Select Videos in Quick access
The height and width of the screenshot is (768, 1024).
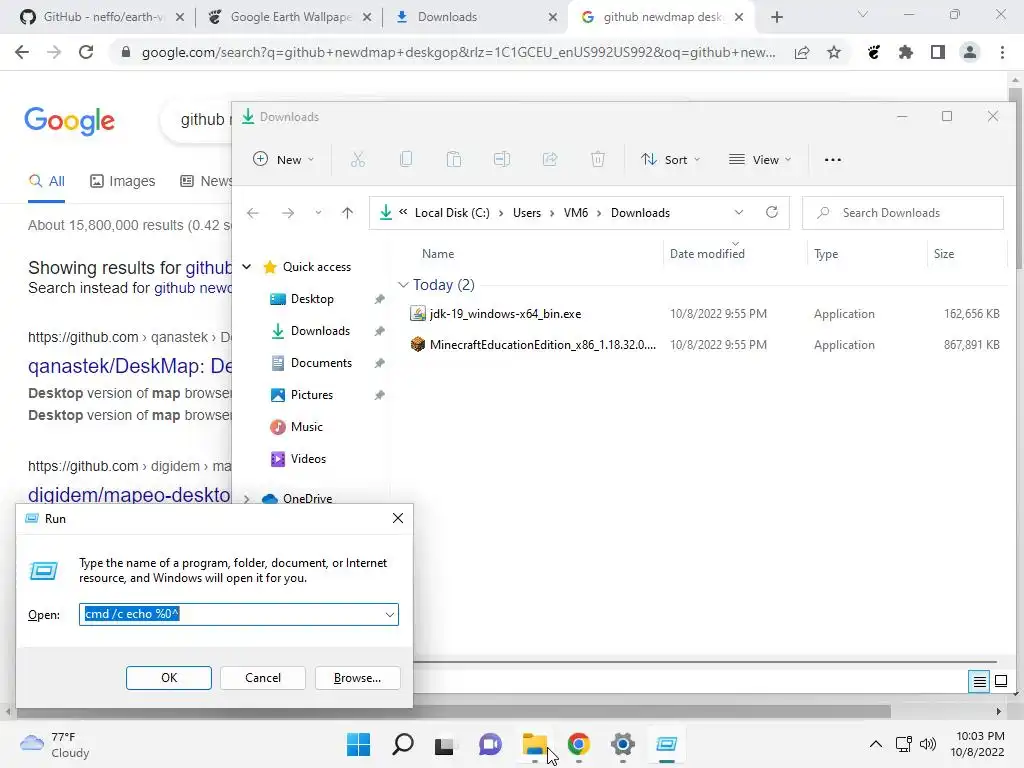click(308, 459)
